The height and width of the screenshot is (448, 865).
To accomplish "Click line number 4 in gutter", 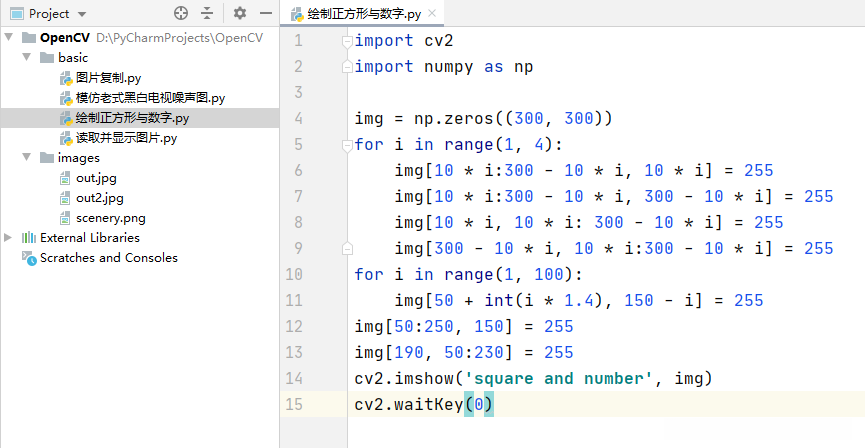I will (298, 119).
